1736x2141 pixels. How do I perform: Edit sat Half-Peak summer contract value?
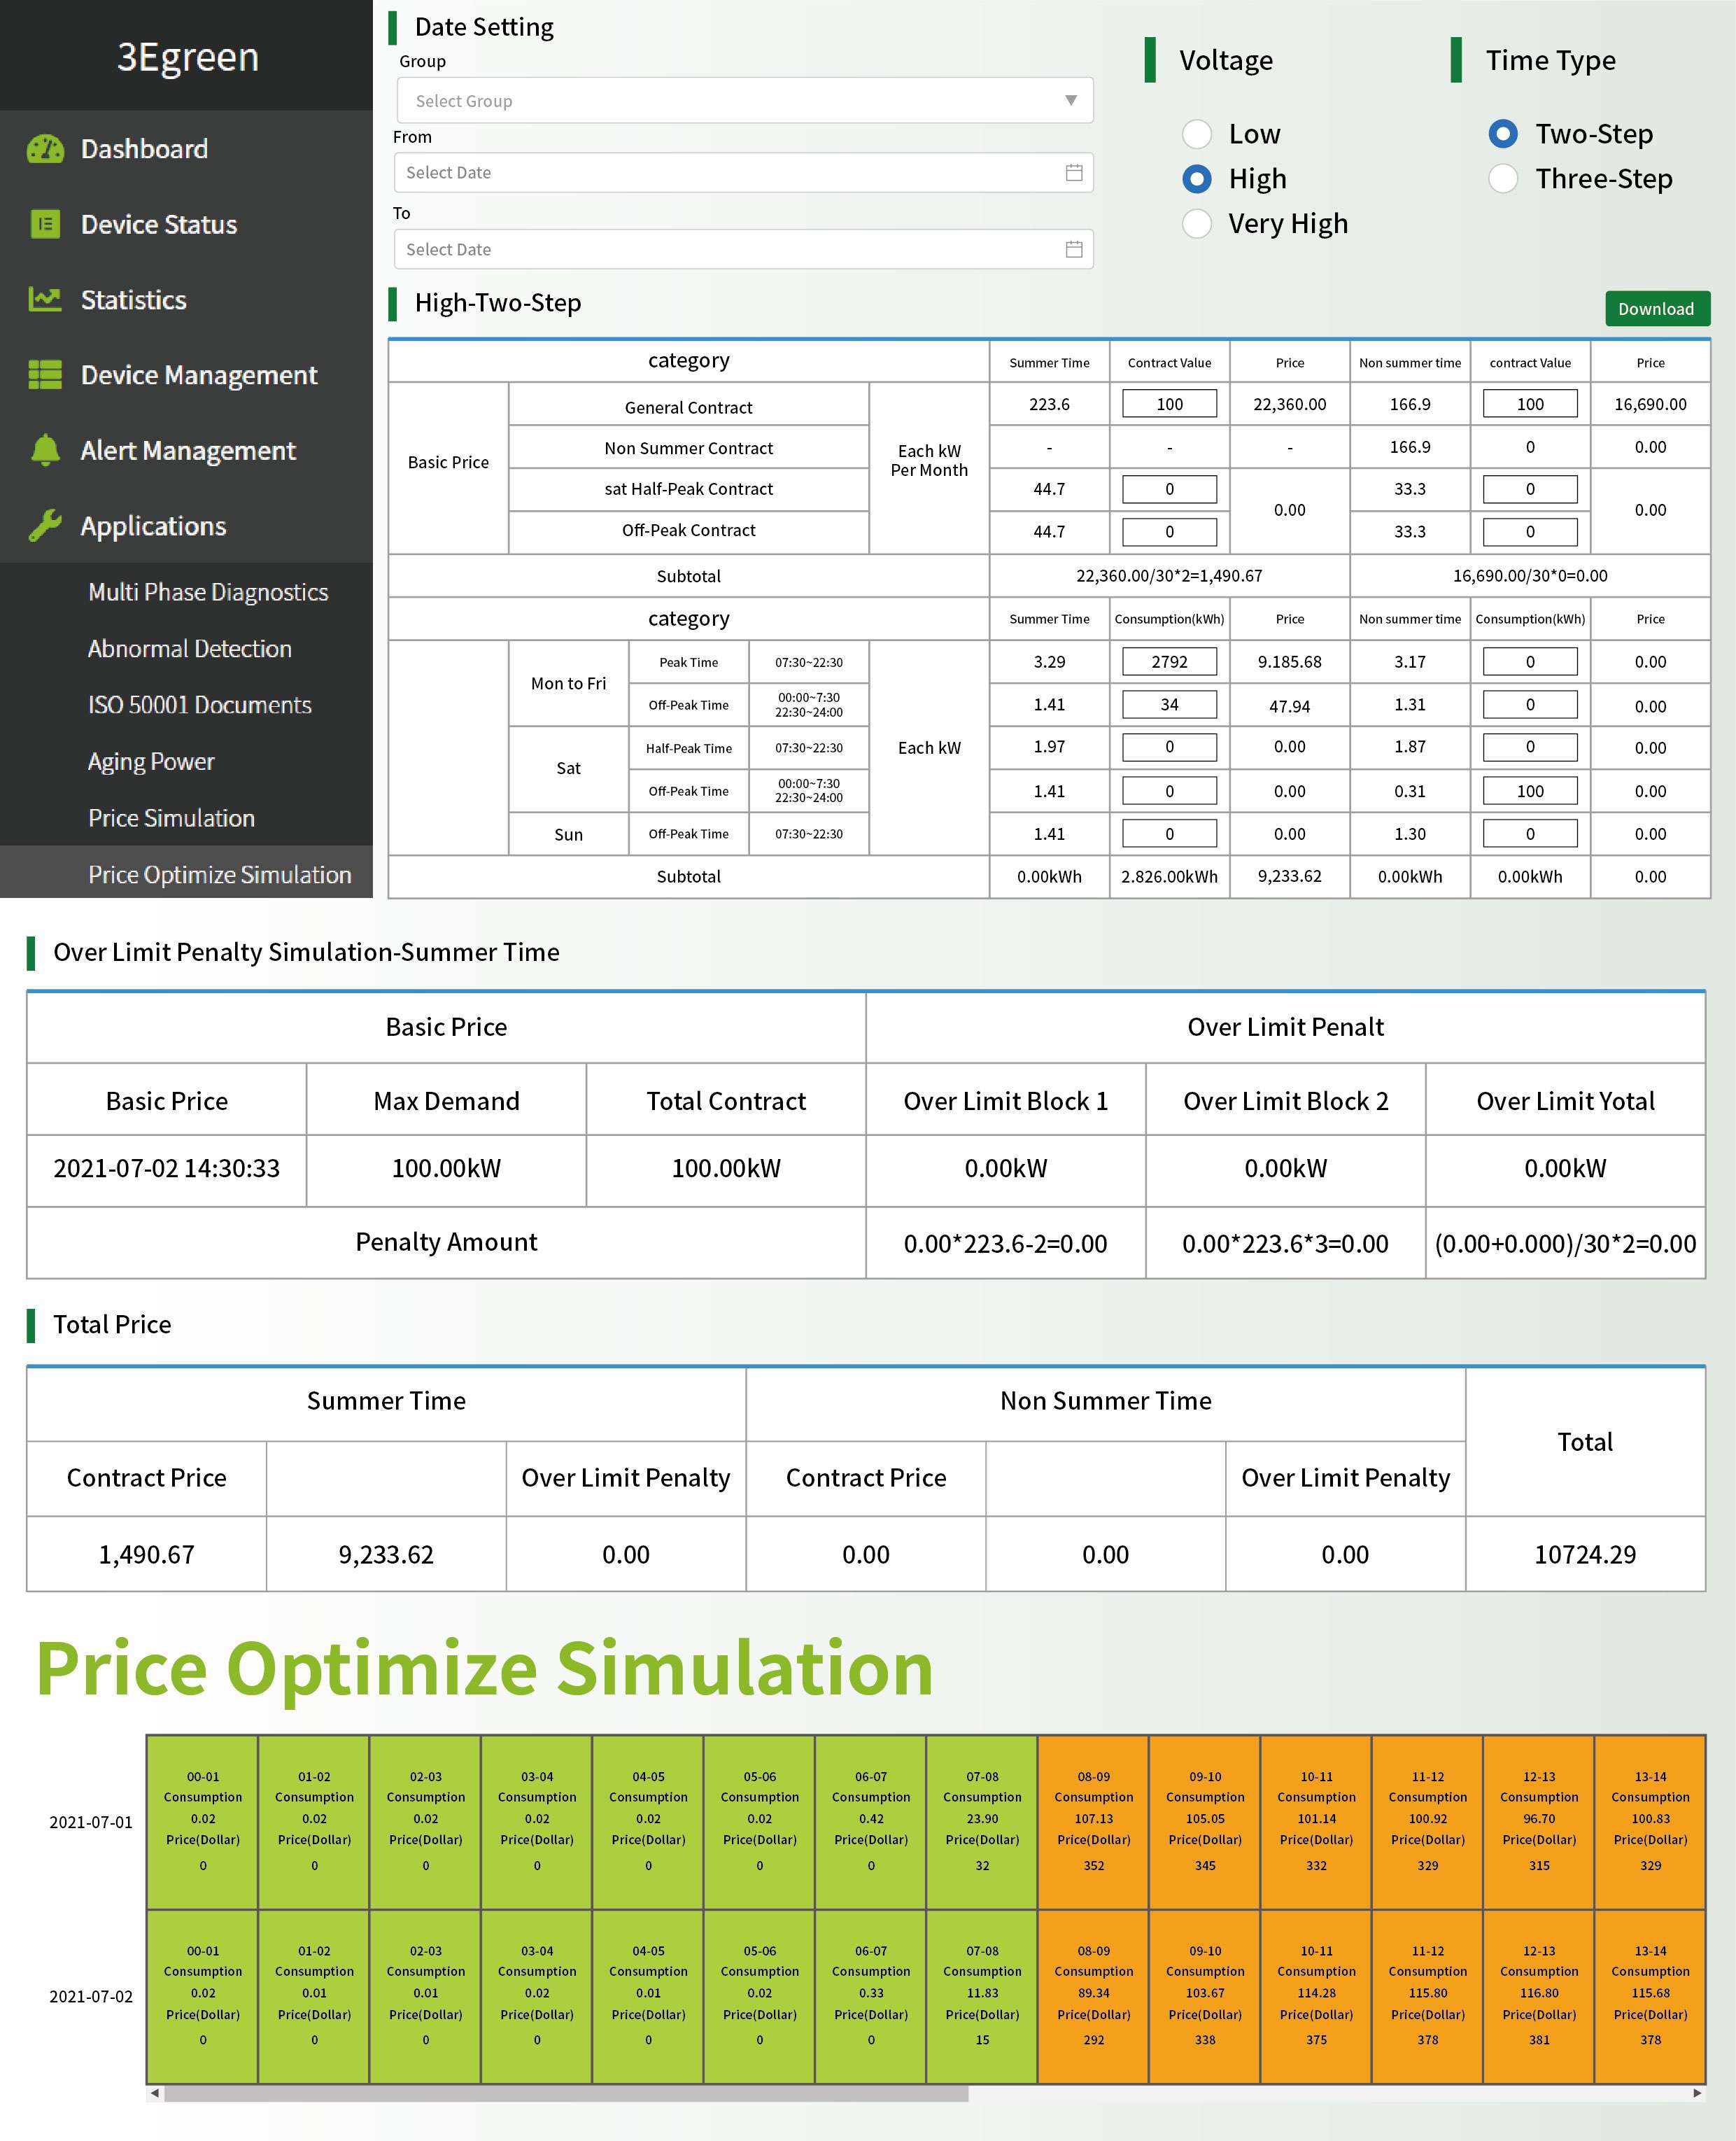pos(1169,489)
